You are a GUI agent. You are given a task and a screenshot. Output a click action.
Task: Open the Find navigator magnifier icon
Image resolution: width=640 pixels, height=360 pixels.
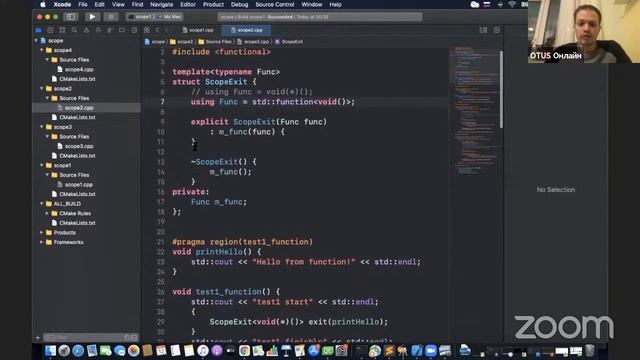pos(74,30)
